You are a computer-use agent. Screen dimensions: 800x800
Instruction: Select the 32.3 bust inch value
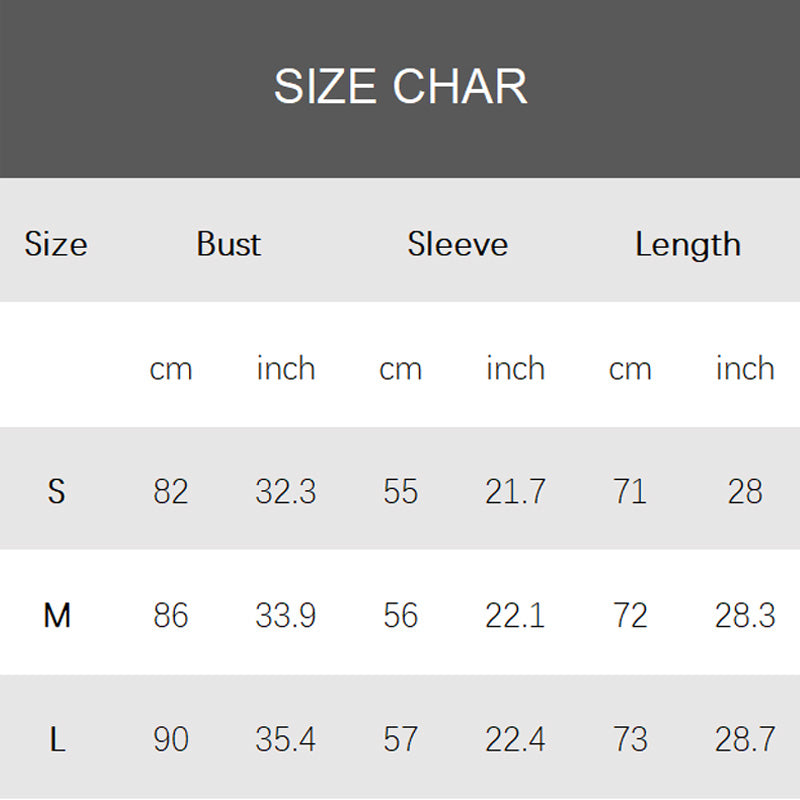coord(286,491)
